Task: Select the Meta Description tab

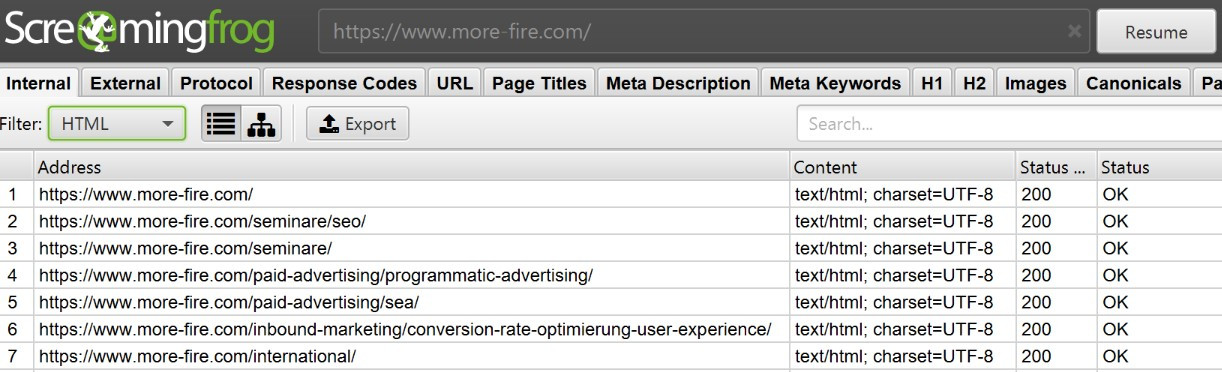Action: pyautogui.click(x=678, y=83)
